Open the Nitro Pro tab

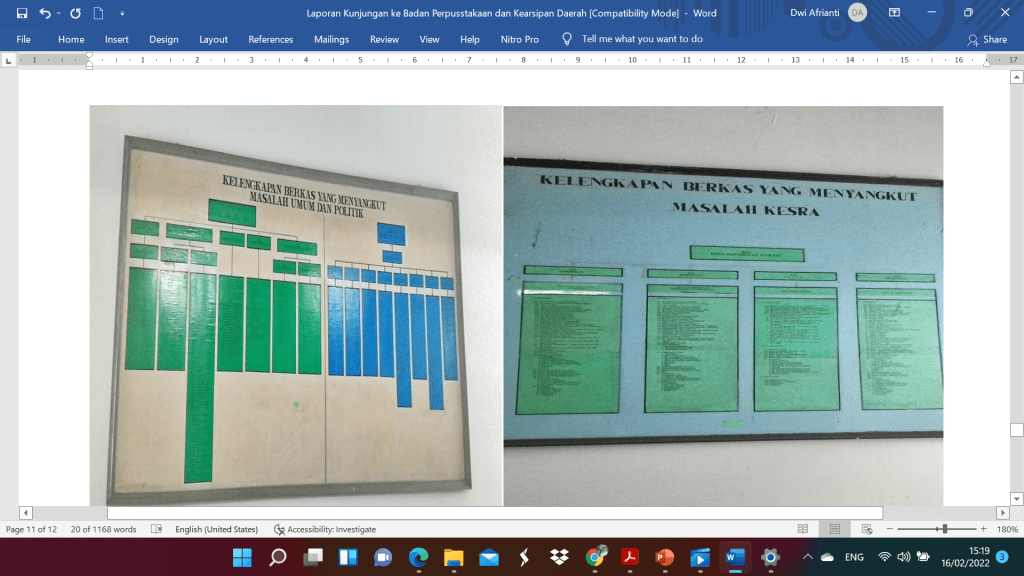[x=519, y=39]
